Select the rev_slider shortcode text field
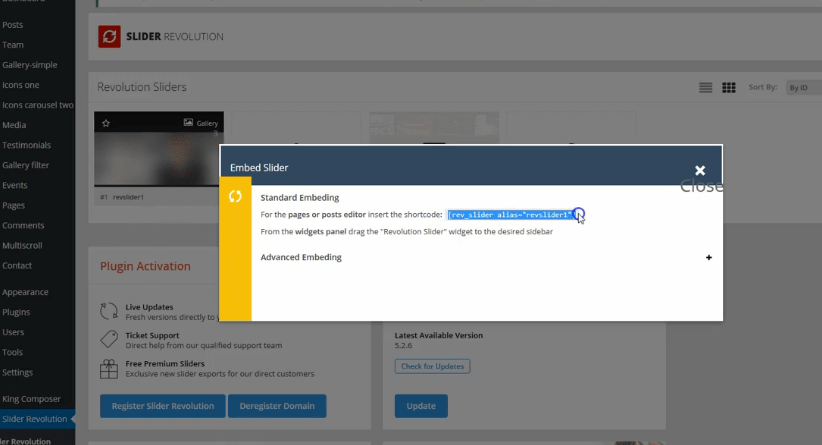 pyautogui.click(x=510, y=215)
